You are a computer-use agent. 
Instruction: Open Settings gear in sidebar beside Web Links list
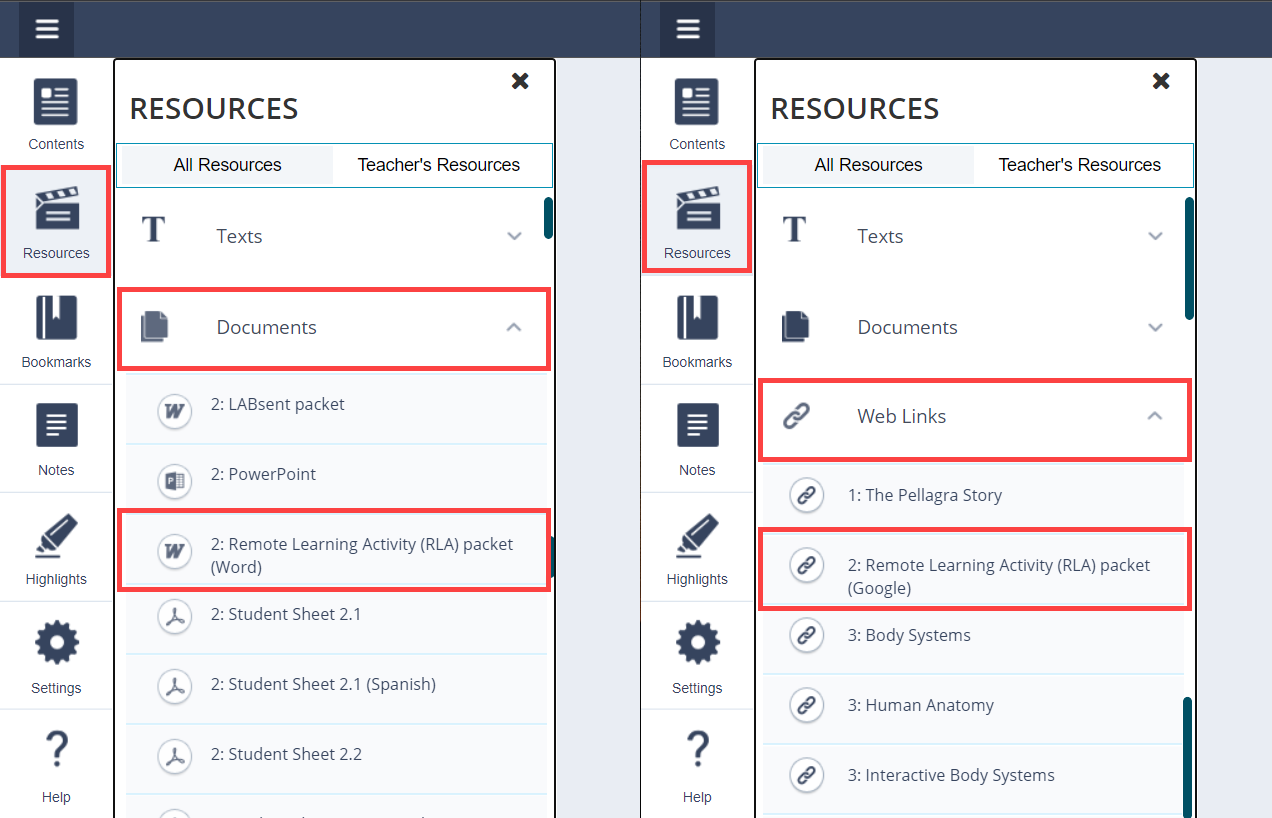697,657
